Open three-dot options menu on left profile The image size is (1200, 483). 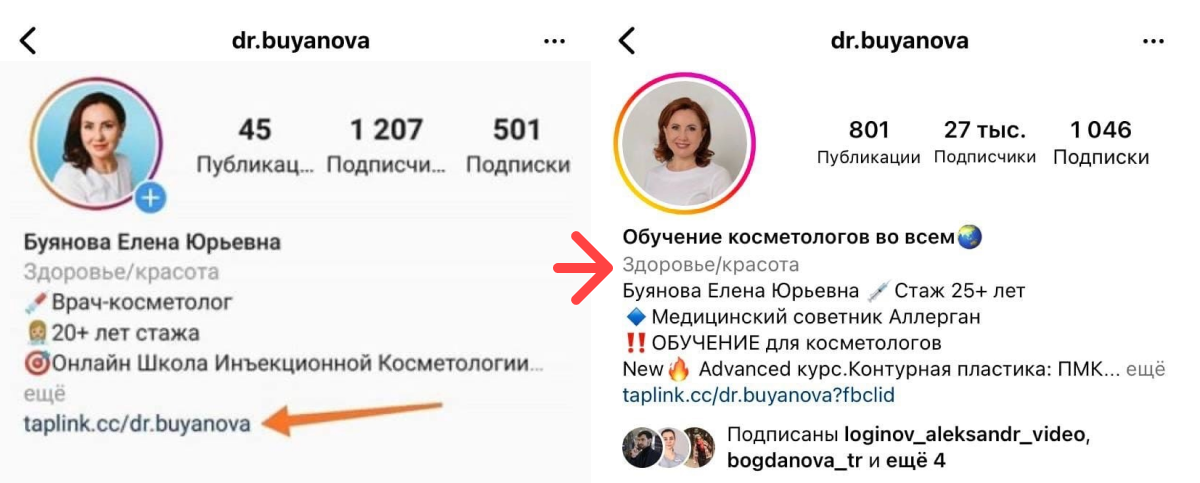click(555, 41)
